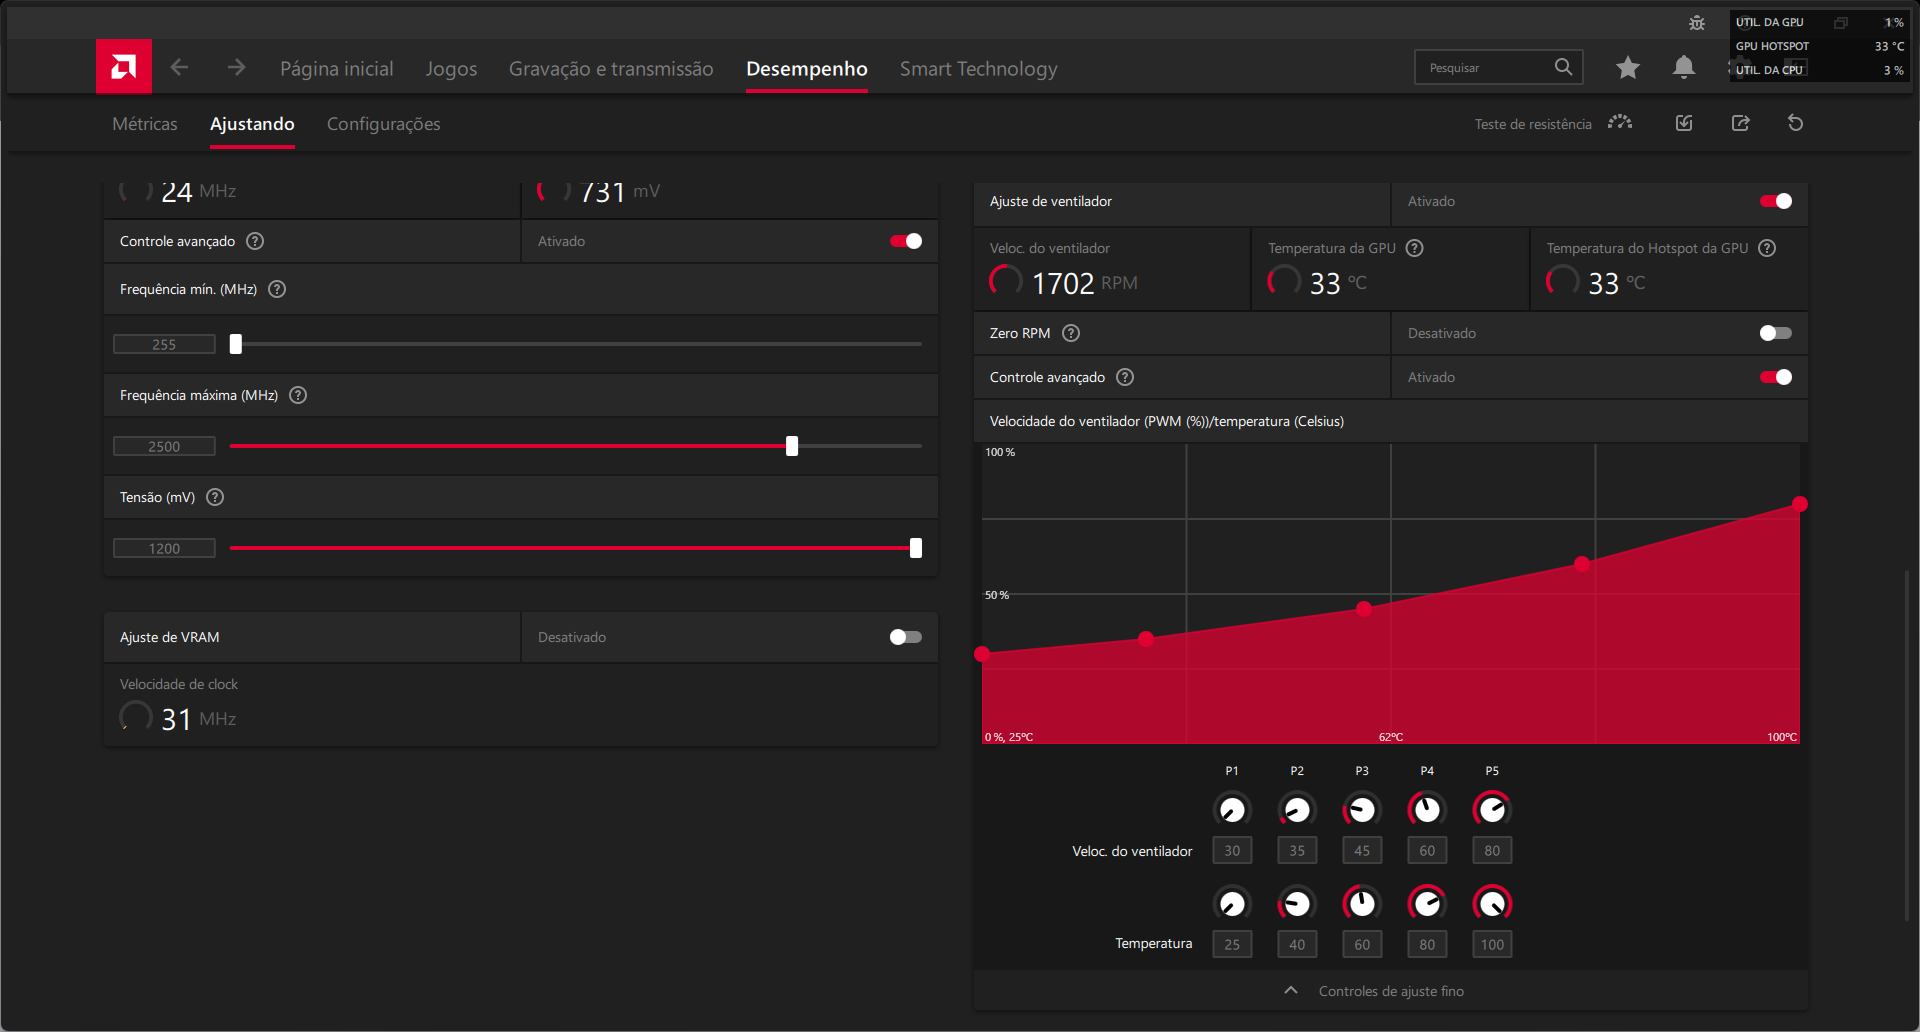Image resolution: width=1920 pixels, height=1032 pixels.
Task: Start the Teste de resistência
Action: point(1552,124)
